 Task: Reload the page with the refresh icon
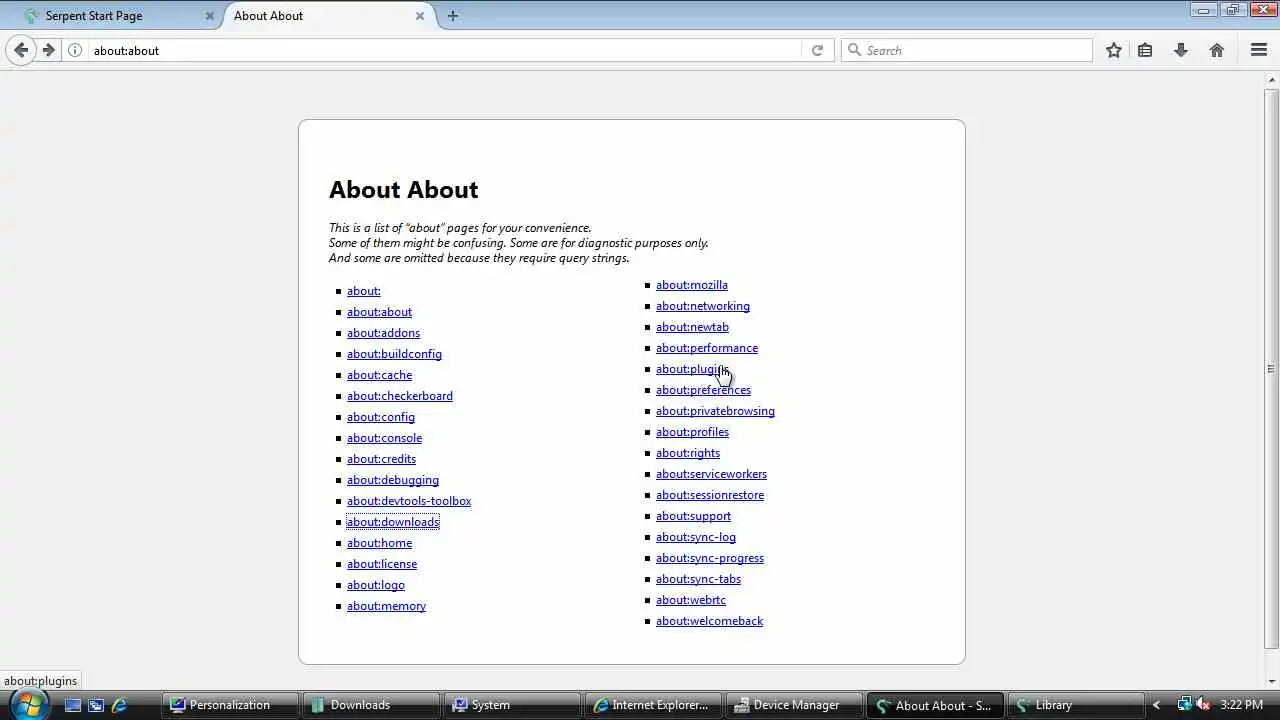tap(817, 50)
